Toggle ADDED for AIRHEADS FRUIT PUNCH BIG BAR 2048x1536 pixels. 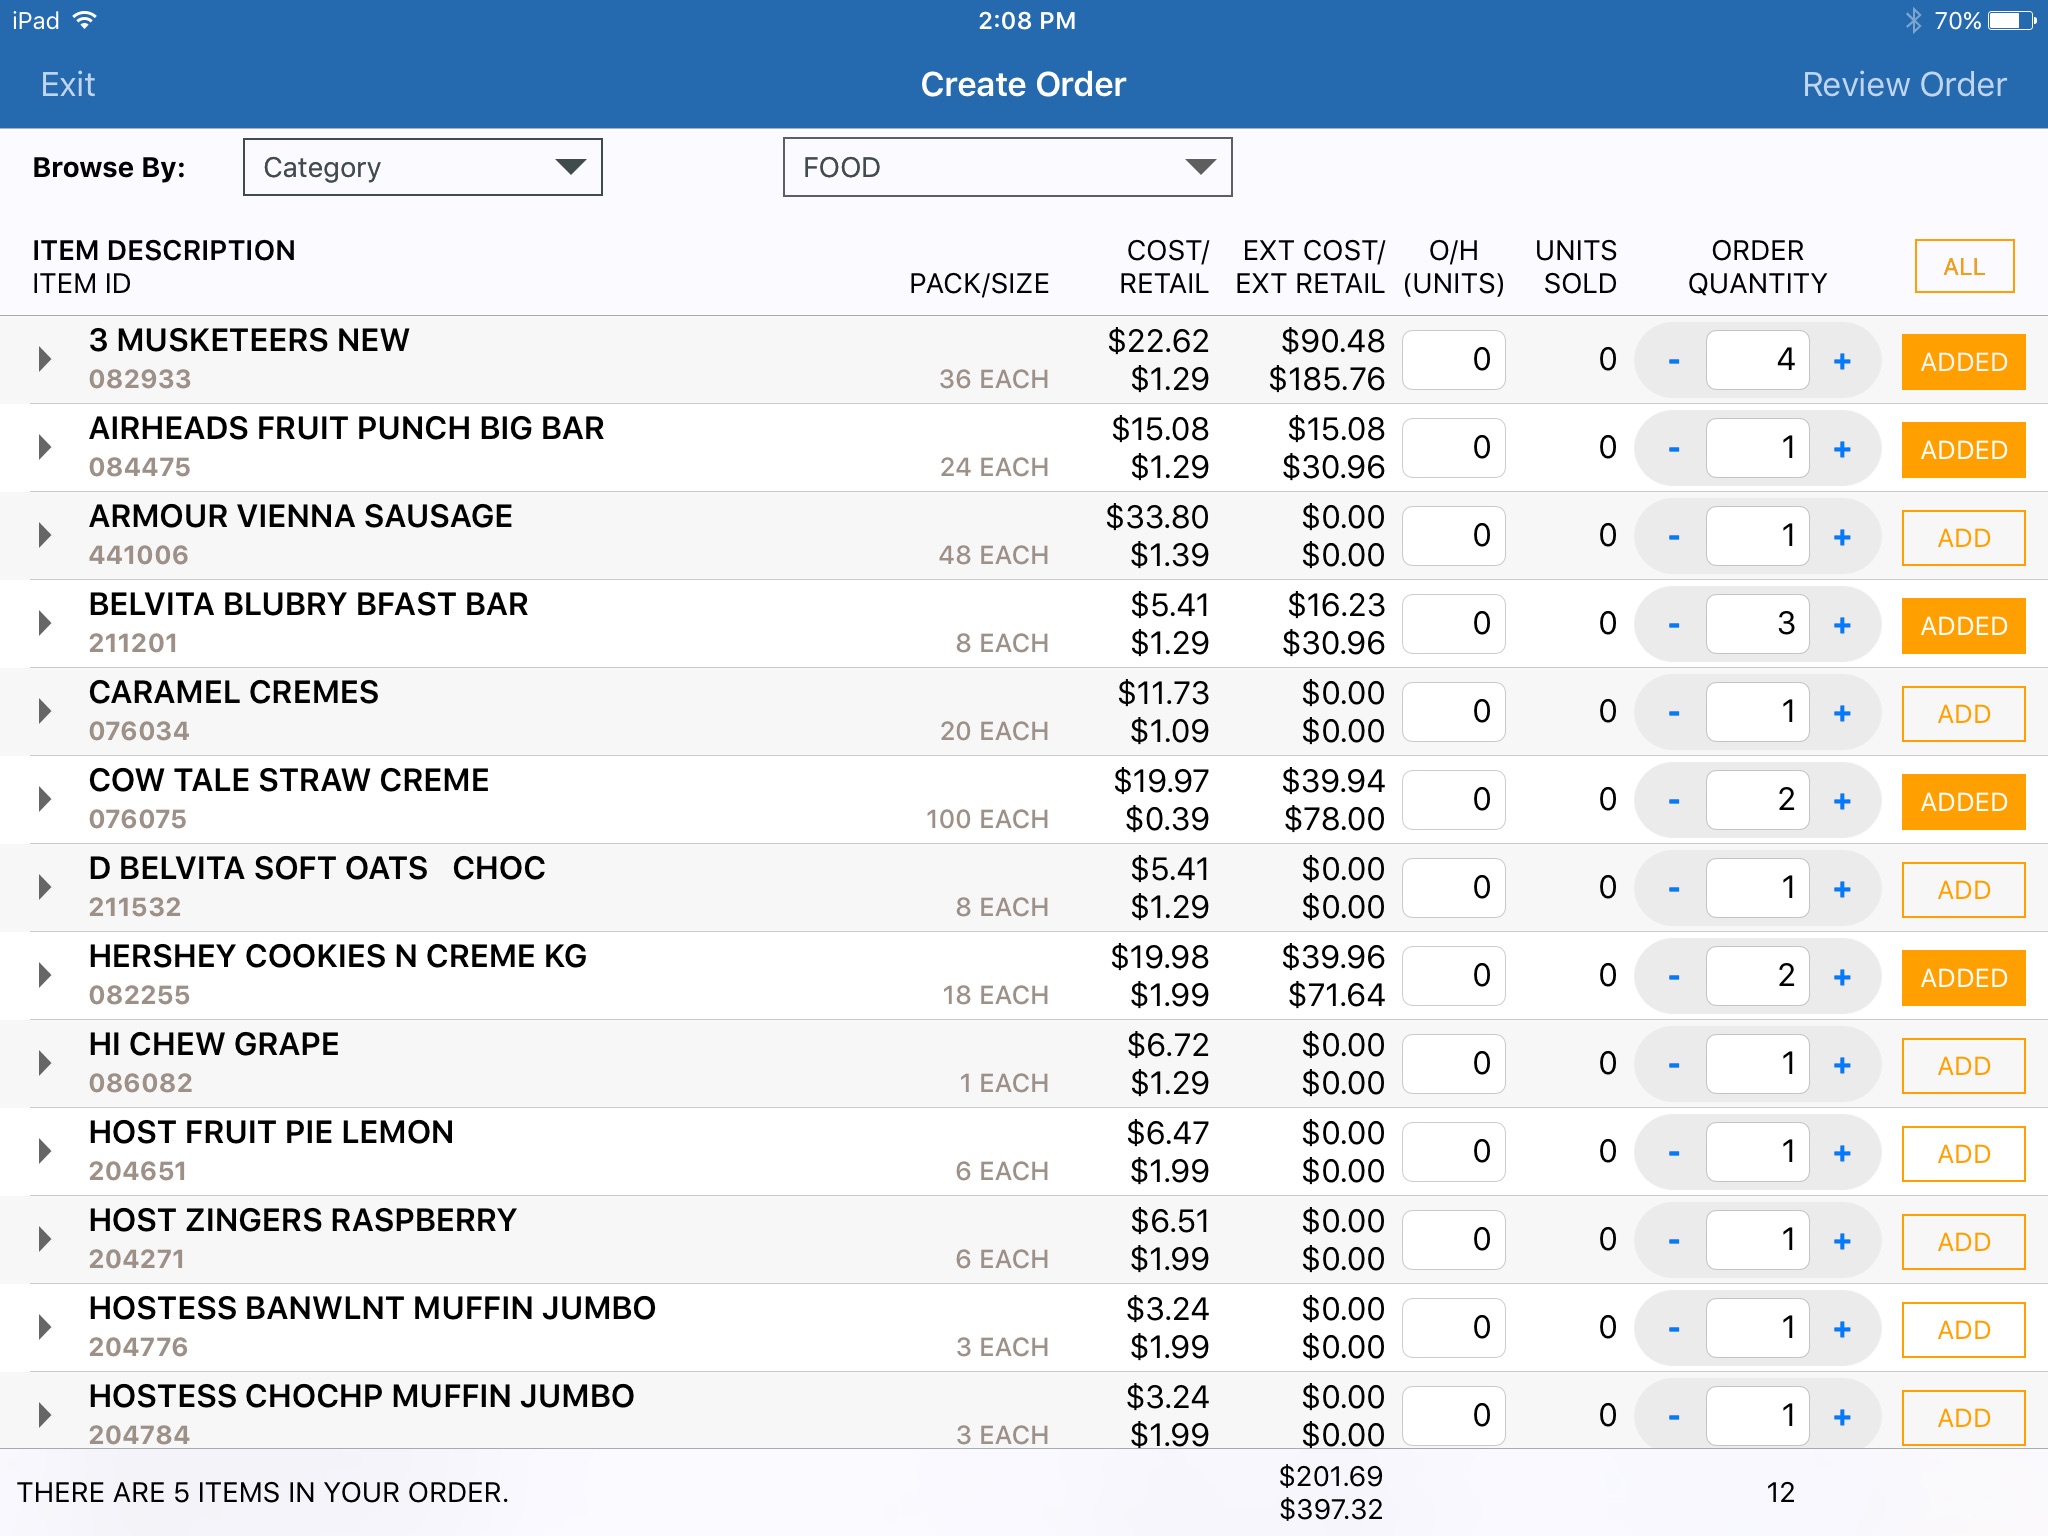(1963, 450)
